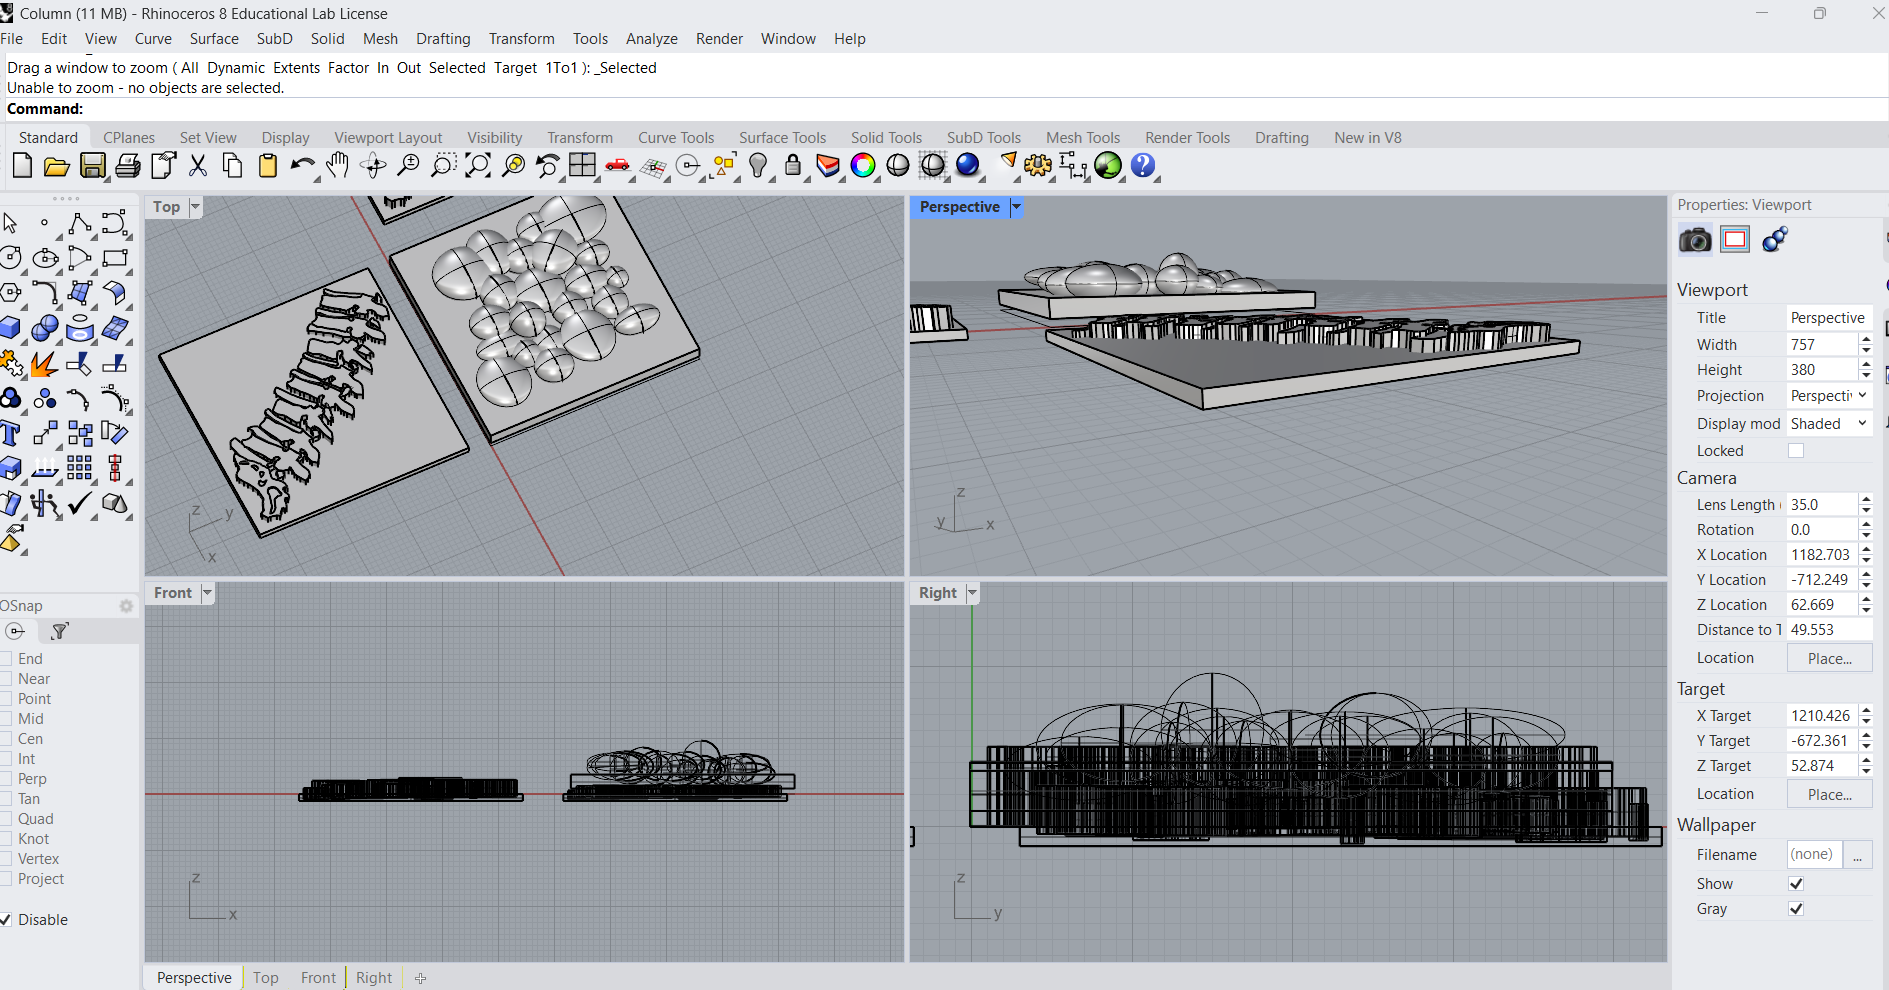The image size is (1889, 990).
Task: Open the Analyze menu
Action: click(x=651, y=39)
